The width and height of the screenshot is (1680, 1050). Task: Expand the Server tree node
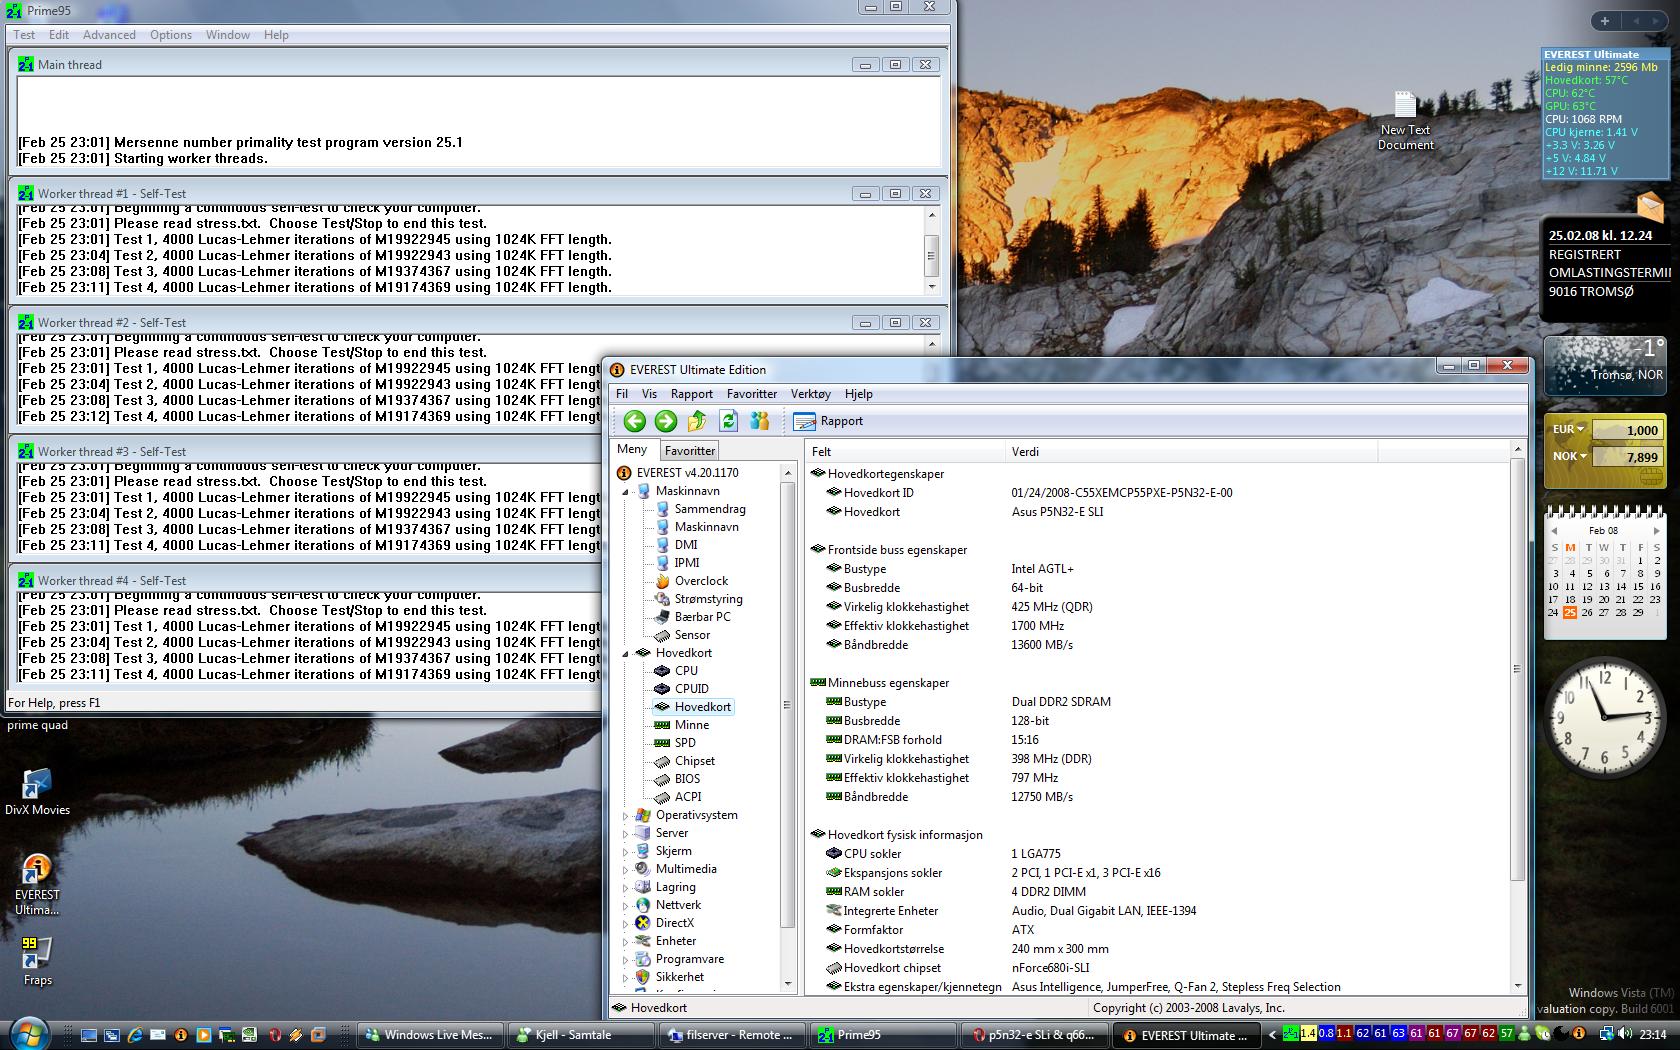(626, 834)
